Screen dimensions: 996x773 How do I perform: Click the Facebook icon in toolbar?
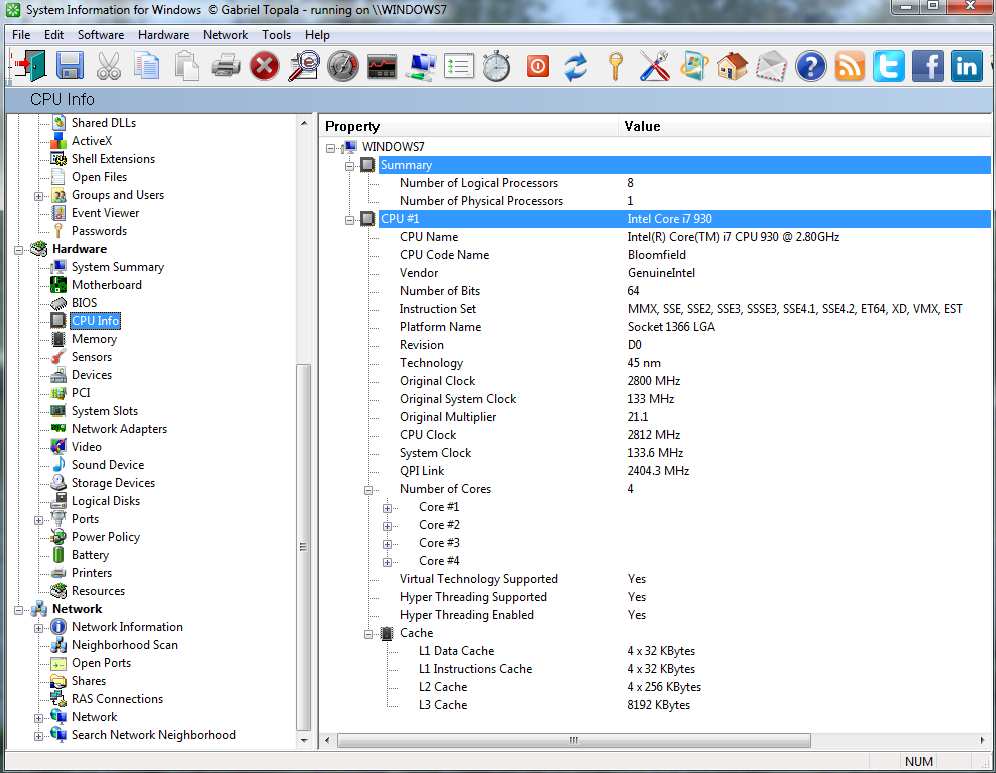[927, 66]
